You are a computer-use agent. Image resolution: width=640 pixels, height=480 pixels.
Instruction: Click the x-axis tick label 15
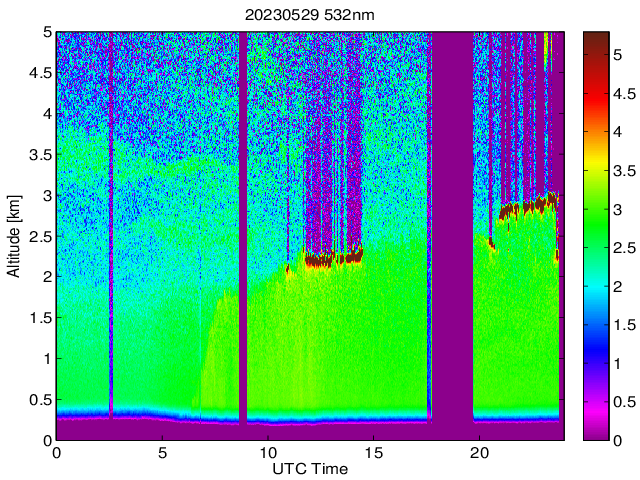pyautogui.click(x=373, y=452)
